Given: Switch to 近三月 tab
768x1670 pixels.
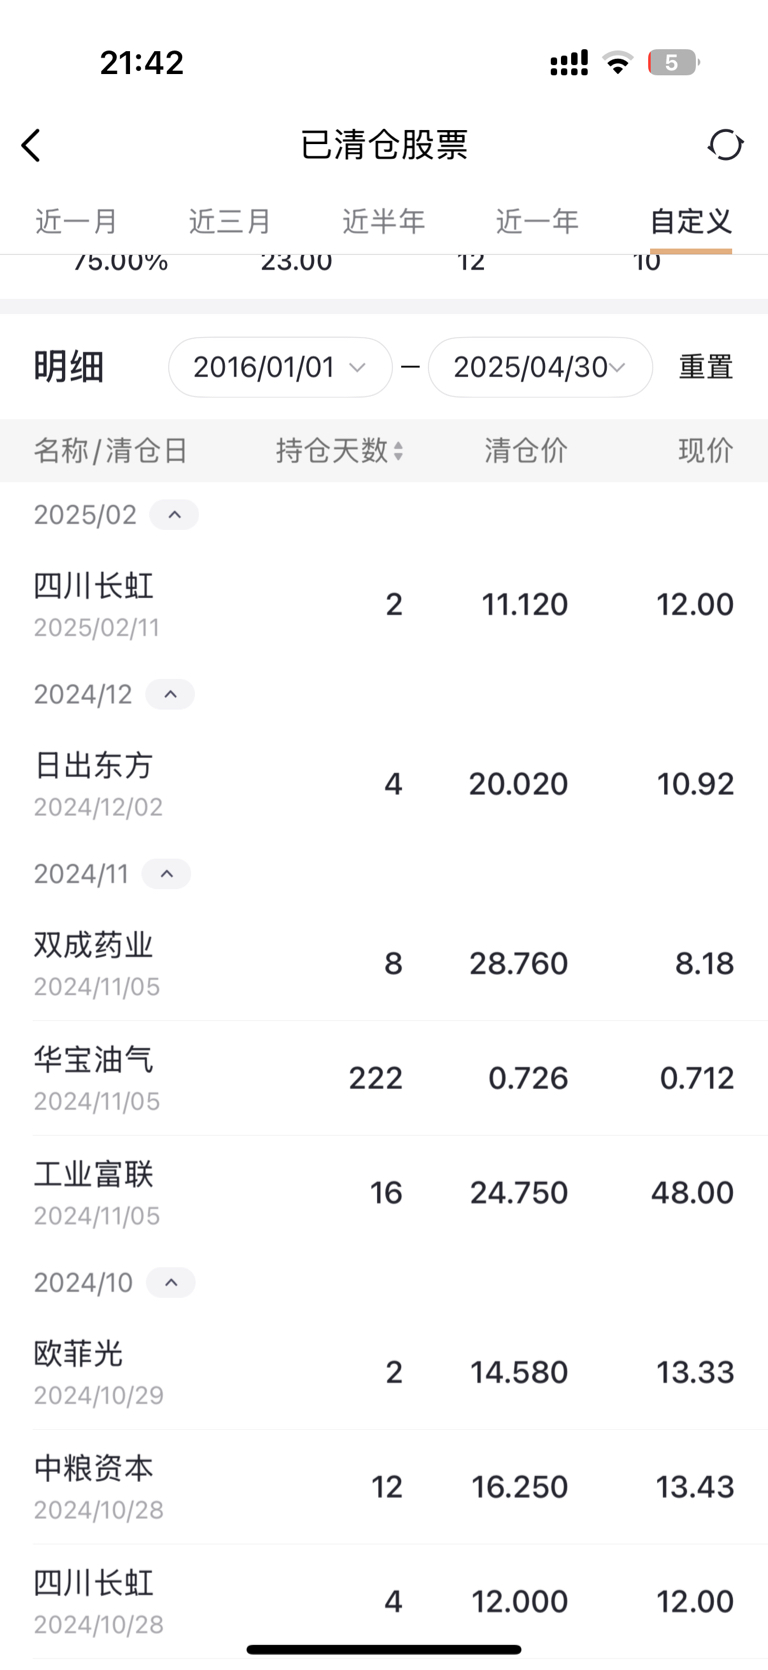Looking at the screenshot, I should (x=230, y=221).
